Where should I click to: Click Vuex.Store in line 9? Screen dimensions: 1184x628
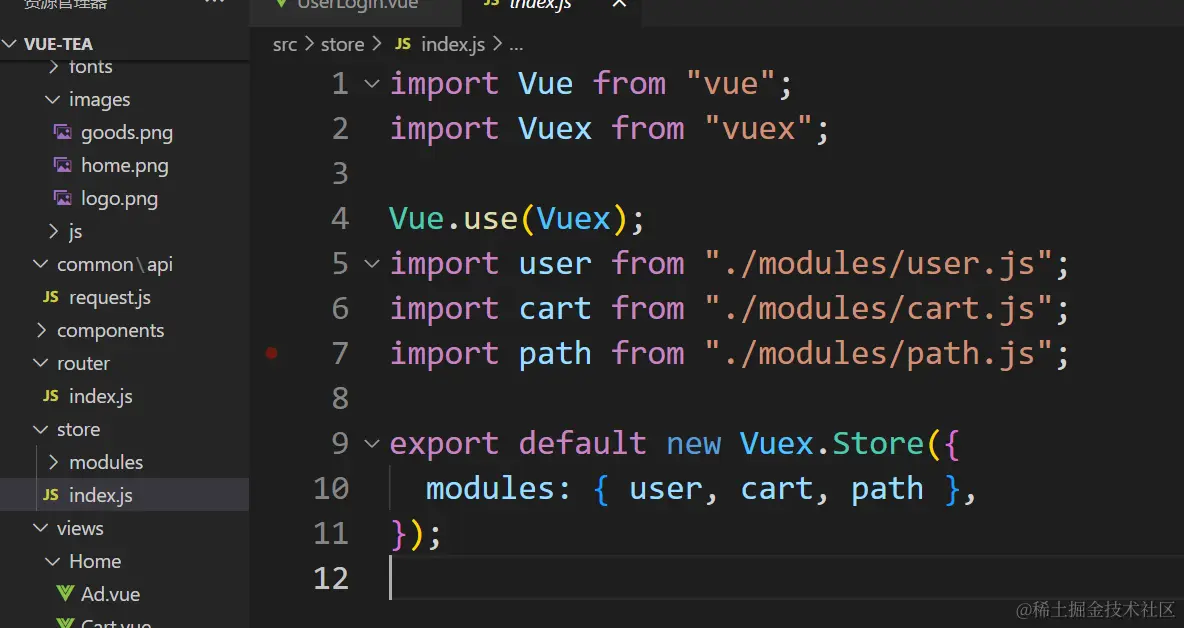[x=831, y=443]
